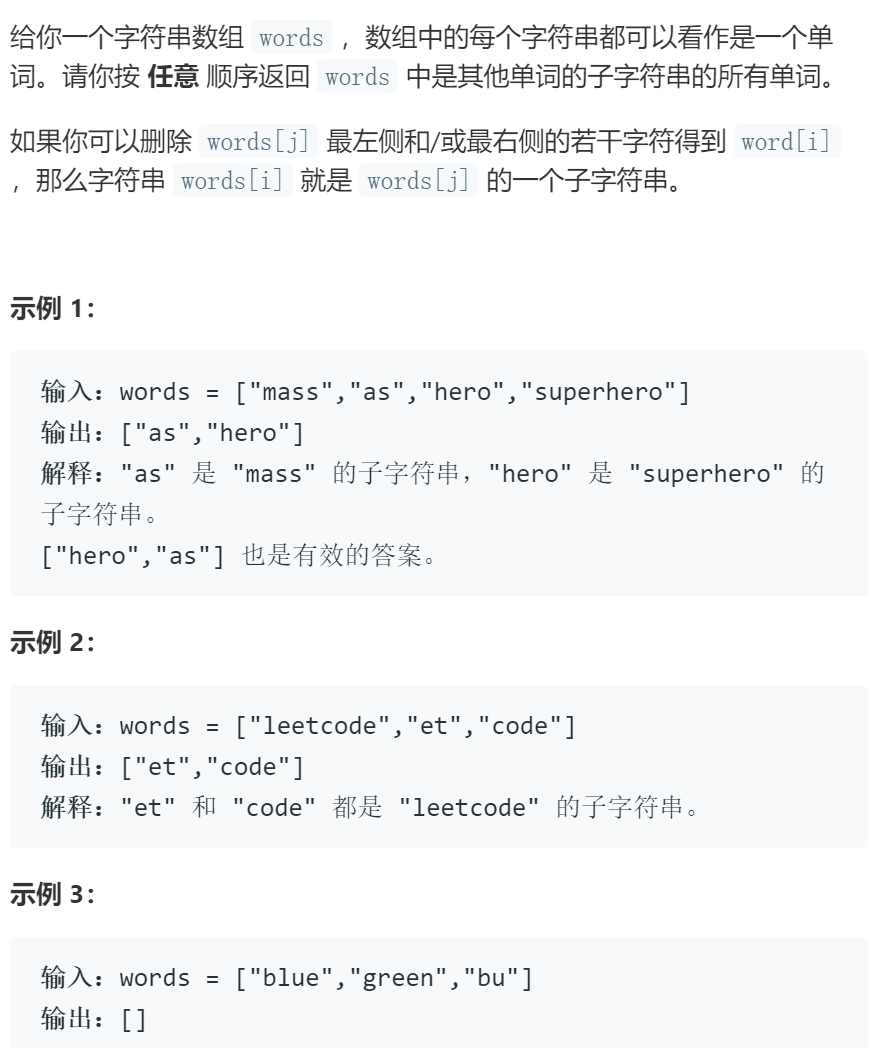Image resolution: width=874 pixels, height=1048 pixels.
Task: Click the heading 示例 3:
Action: (53, 894)
